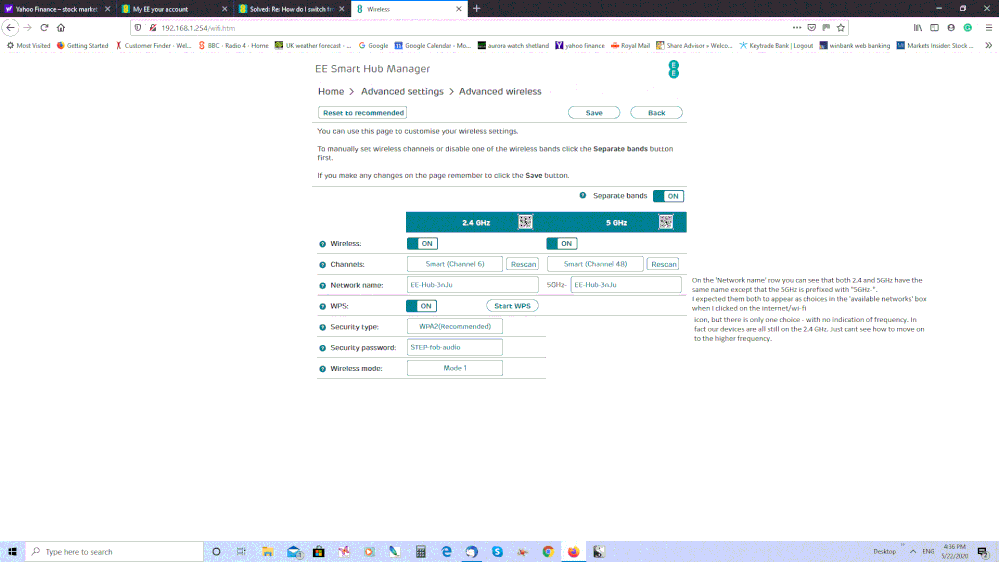Open File Explorer from the taskbar
Viewport: 999px width, 562px height.
268,552
